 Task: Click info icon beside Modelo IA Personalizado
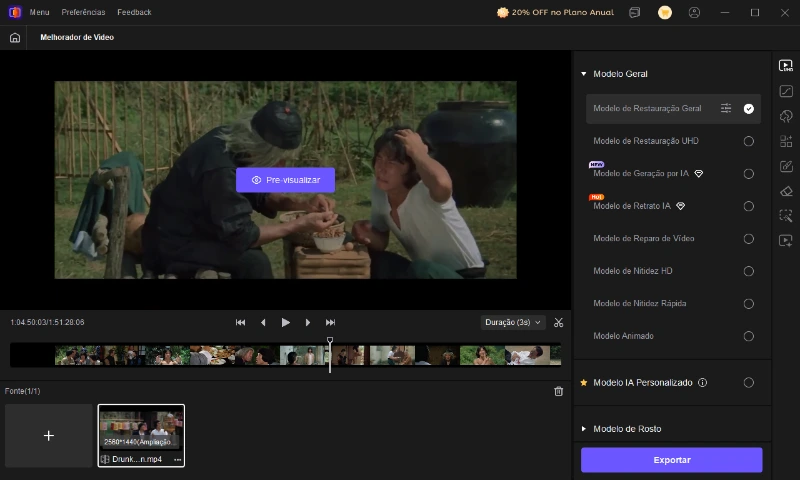pyautogui.click(x=703, y=383)
